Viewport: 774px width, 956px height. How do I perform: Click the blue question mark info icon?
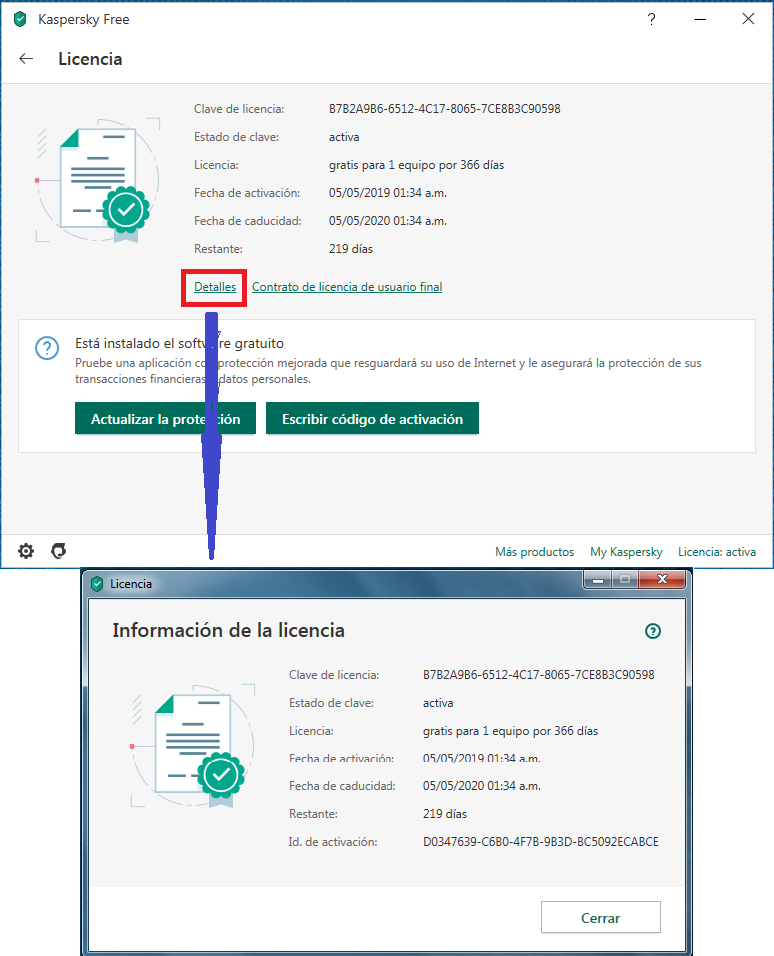tap(47, 348)
